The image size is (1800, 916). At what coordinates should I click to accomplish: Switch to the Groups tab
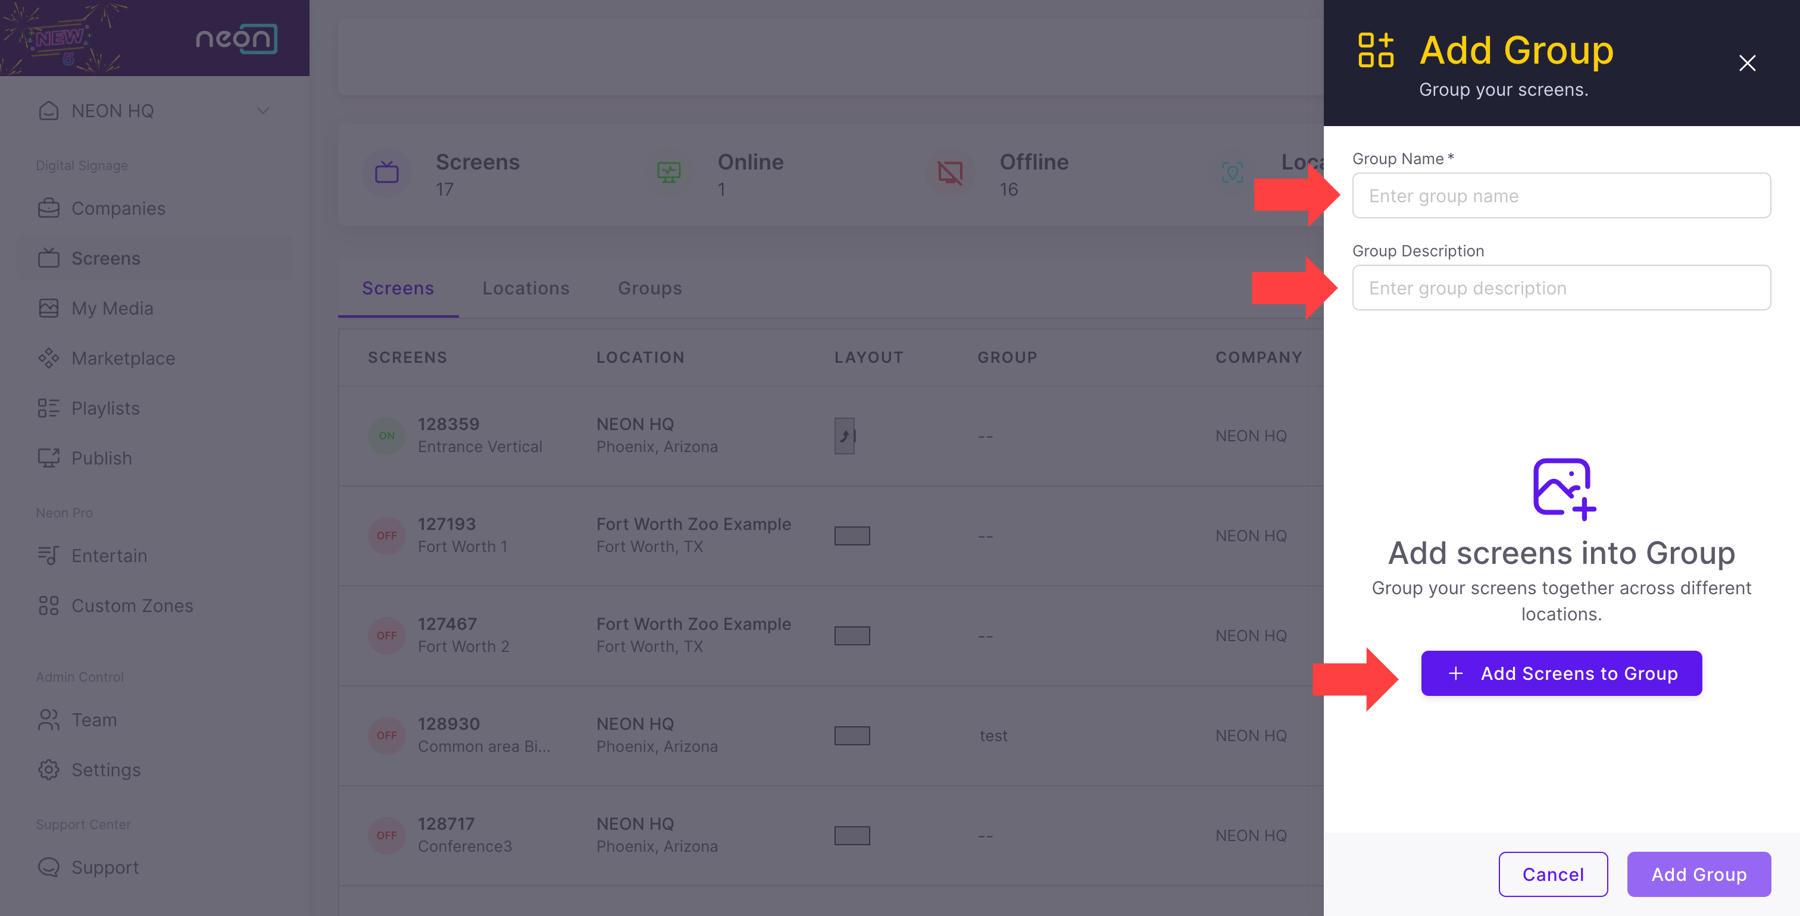[x=649, y=288]
